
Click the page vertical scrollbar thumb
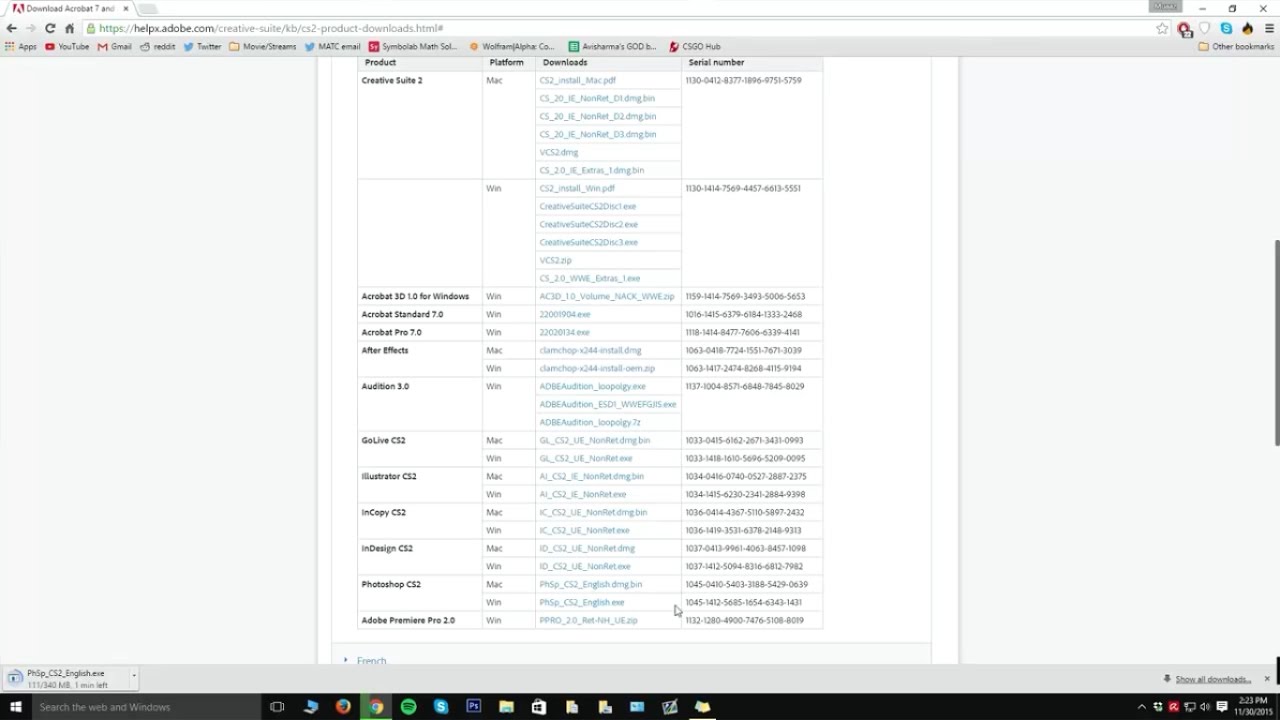click(x=1275, y=342)
